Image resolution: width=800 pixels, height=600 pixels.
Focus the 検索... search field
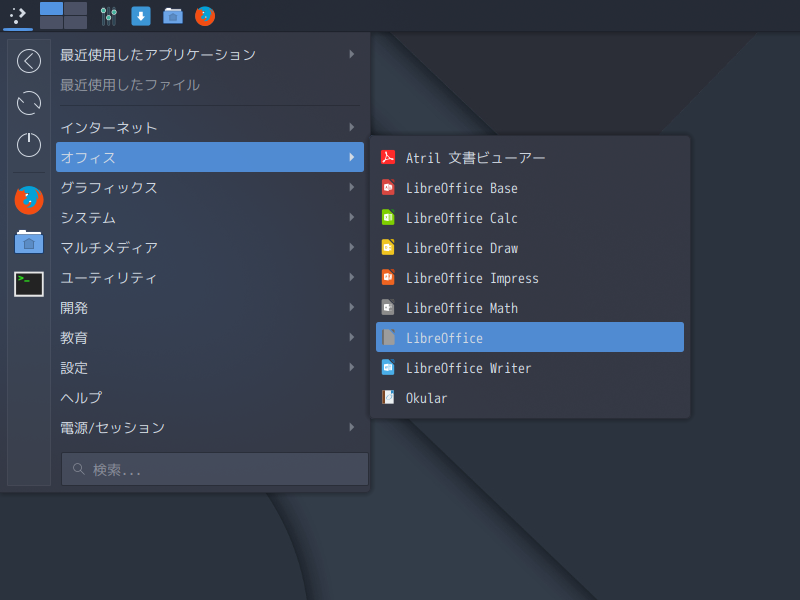(x=215, y=469)
